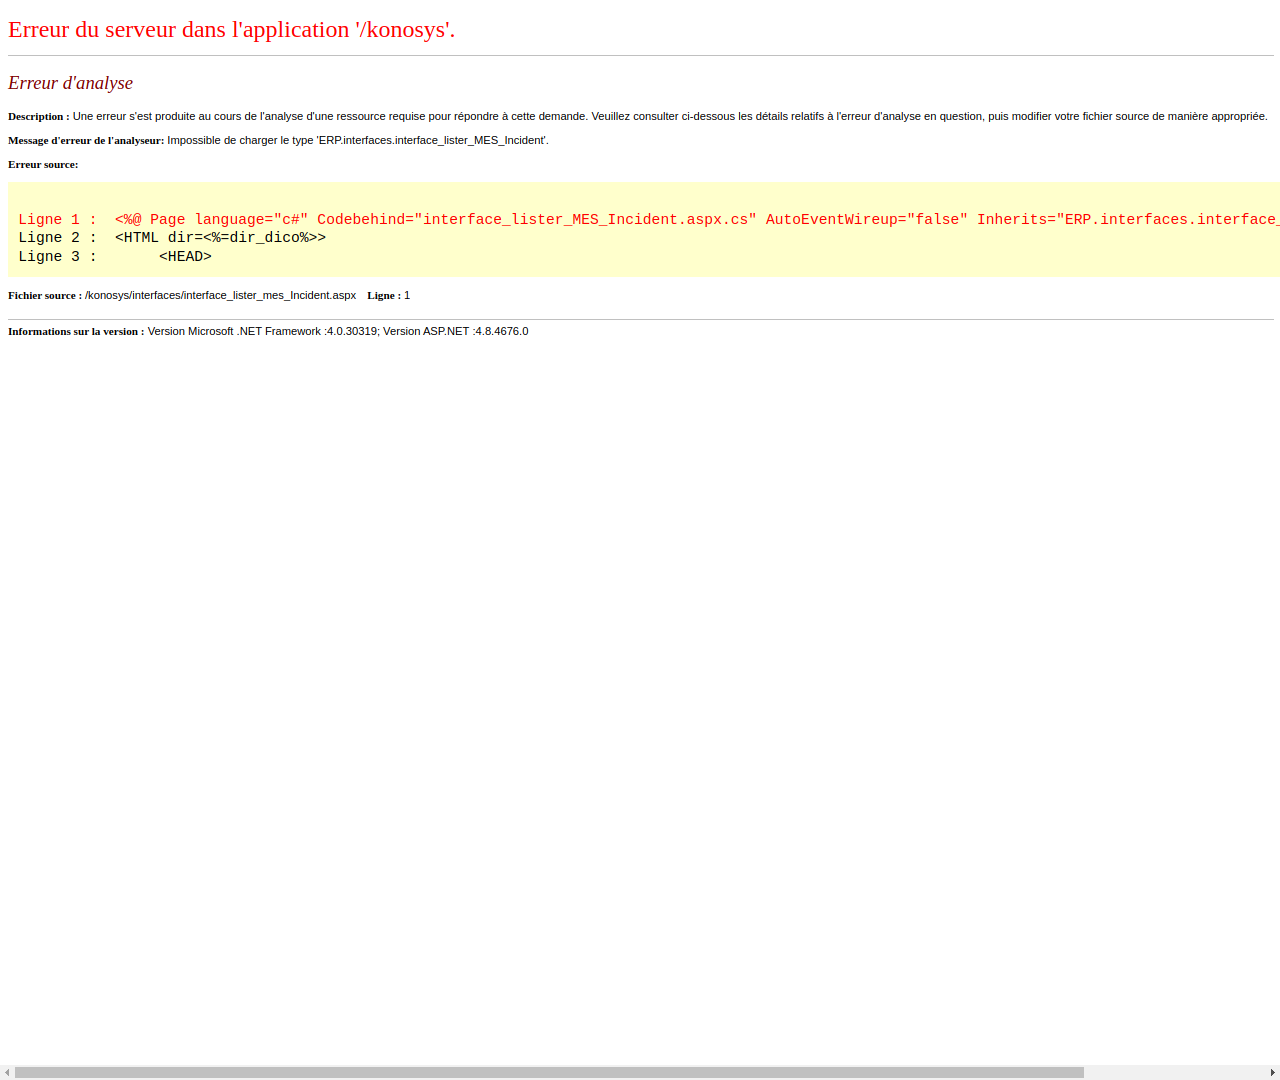Click the left scroll arrow icon
The image size is (1280, 1080).
[x=8, y=1072]
